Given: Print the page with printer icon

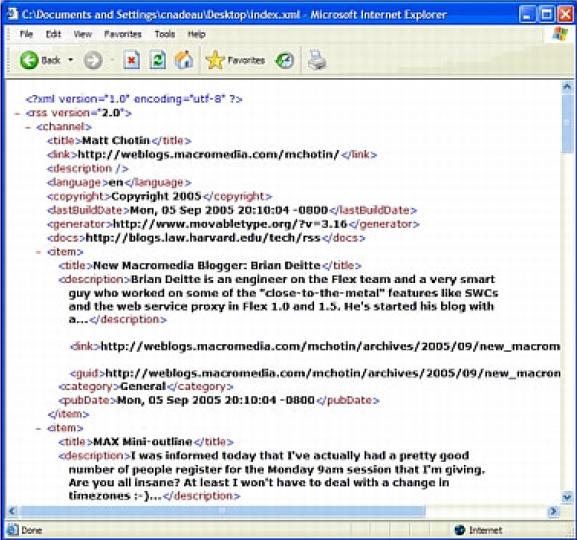Looking at the screenshot, I should click(x=317, y=60).
